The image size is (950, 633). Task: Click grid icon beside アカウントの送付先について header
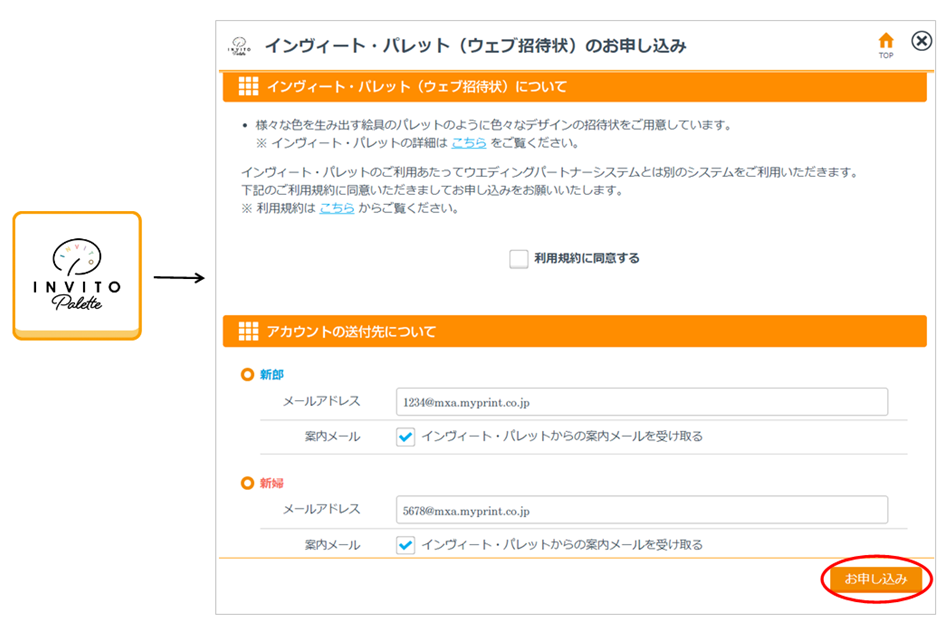(249, 331)
